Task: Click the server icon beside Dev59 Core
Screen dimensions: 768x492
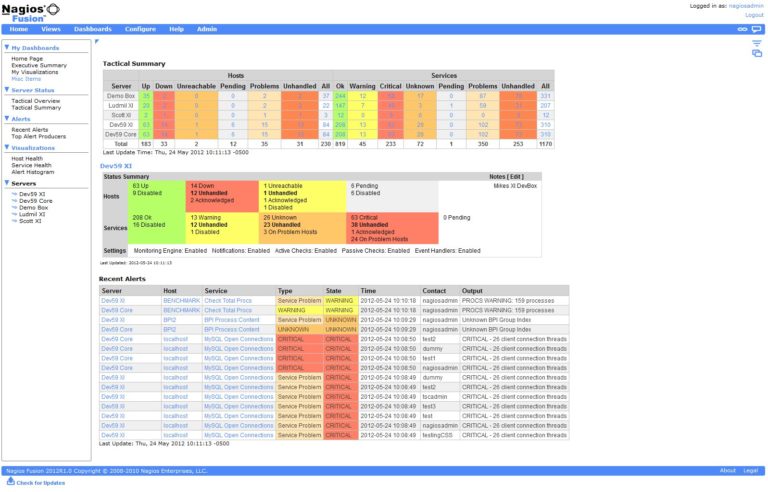Action: 14,200
